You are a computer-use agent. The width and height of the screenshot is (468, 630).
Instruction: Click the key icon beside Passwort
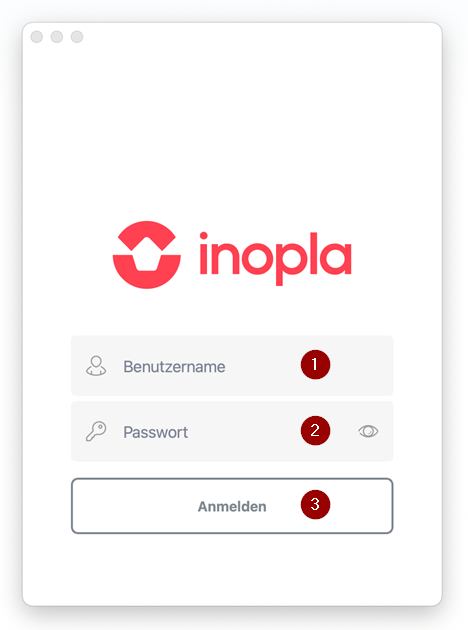[x=96, y=432]
